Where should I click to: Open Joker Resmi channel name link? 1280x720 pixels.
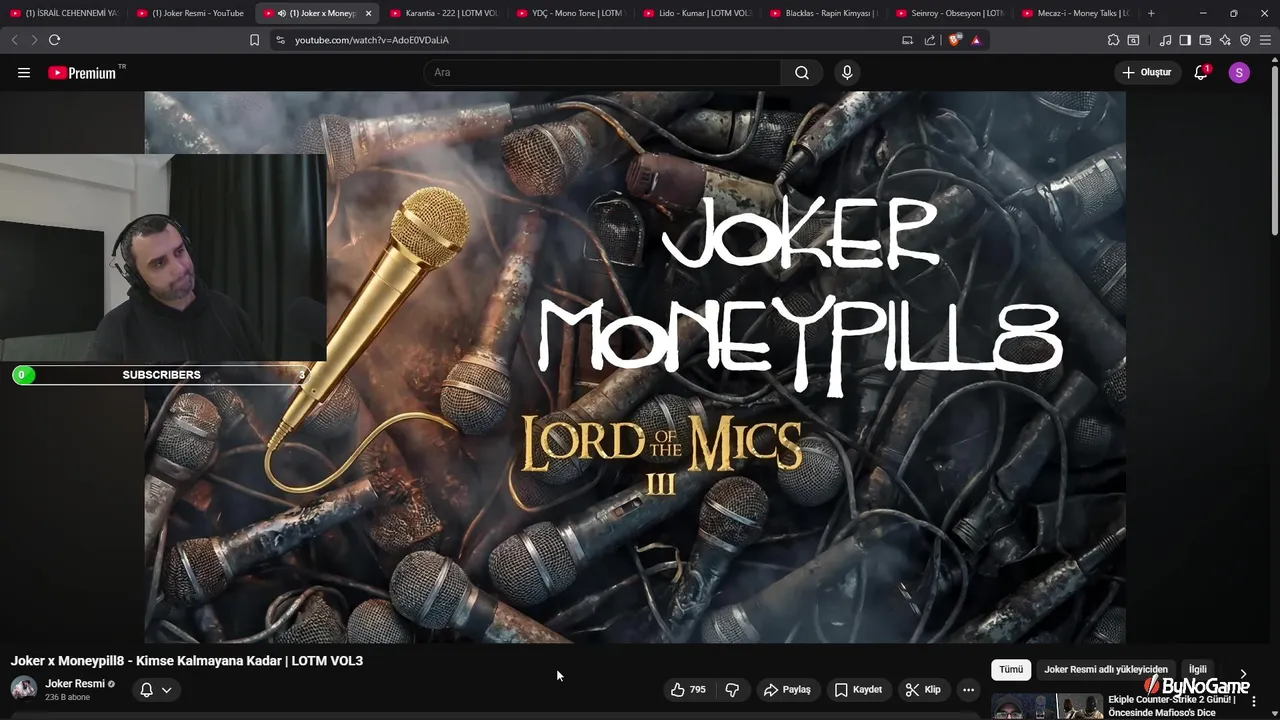click(75, 684)
